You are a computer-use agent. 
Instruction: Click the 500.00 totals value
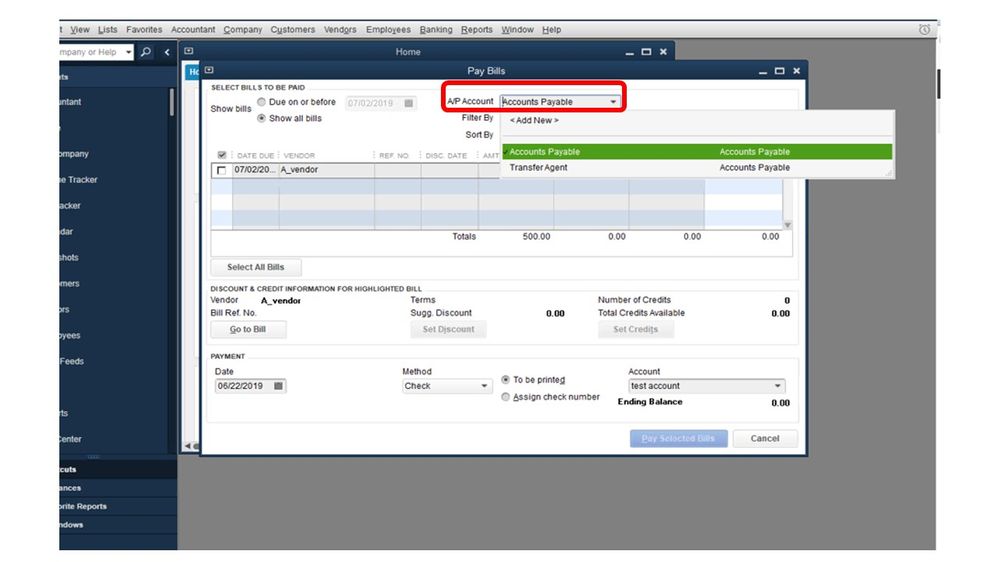click(x=536, y=236)
